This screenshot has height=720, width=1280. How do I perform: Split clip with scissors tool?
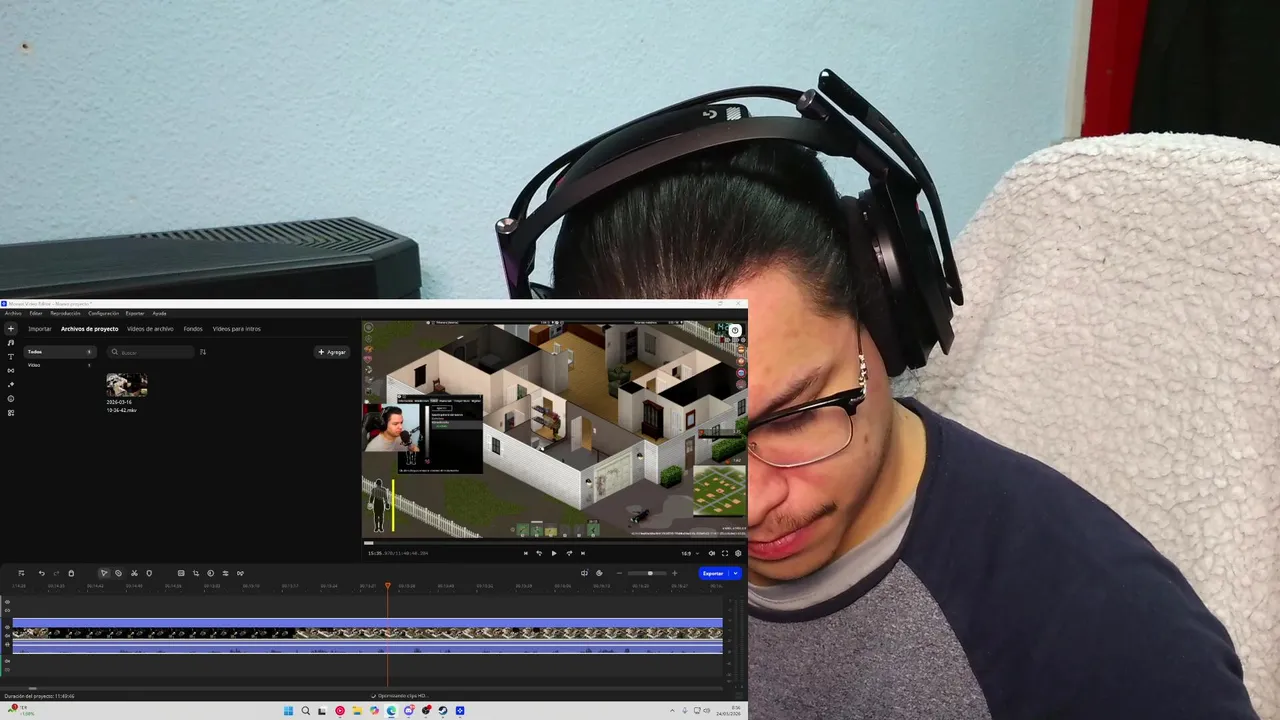click(134, 573)
